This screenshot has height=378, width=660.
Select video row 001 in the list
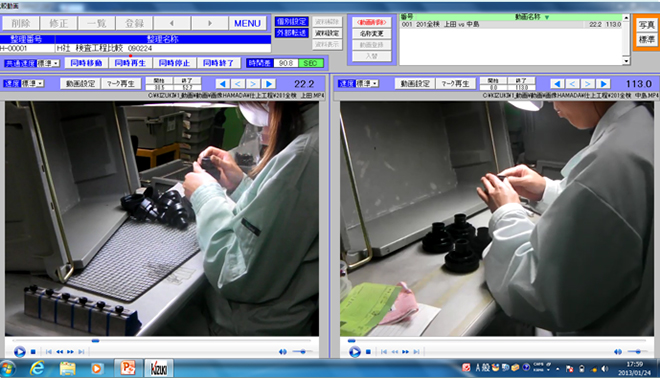pyautogui.click(x=511, y=24)
